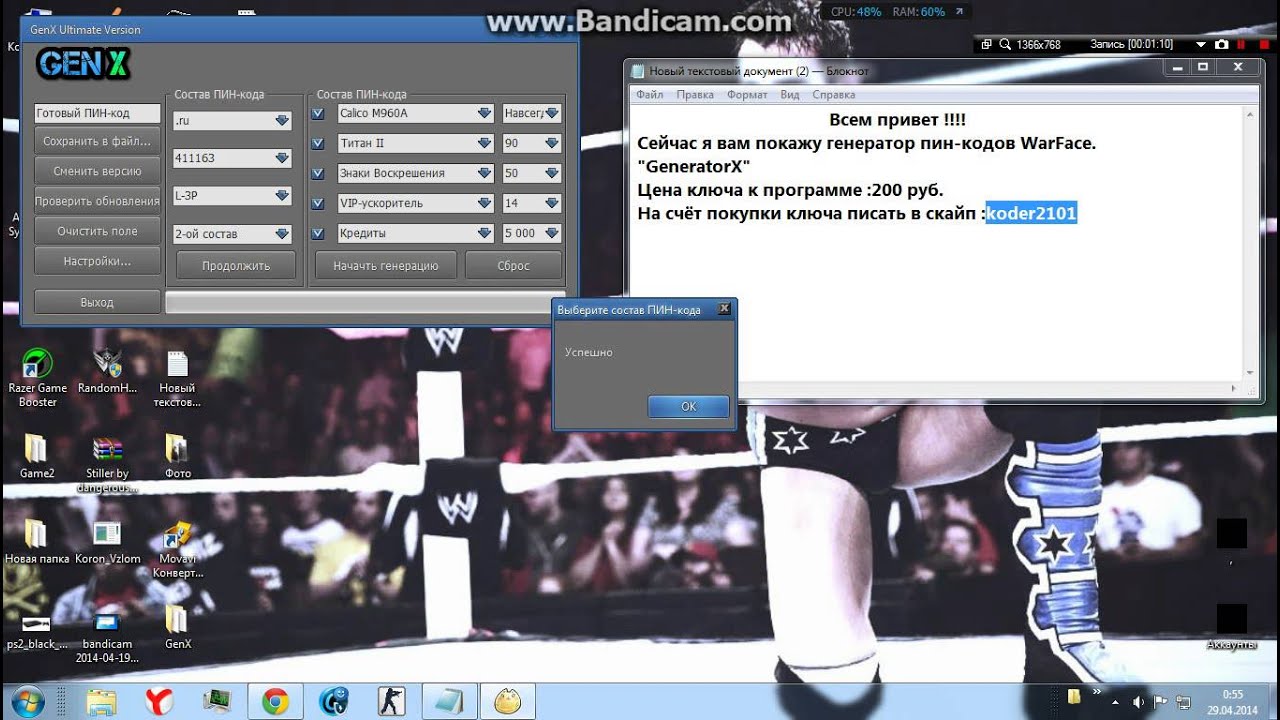Click Проверить обновления button
The image size is (1280, 720).
pos(97,201)
